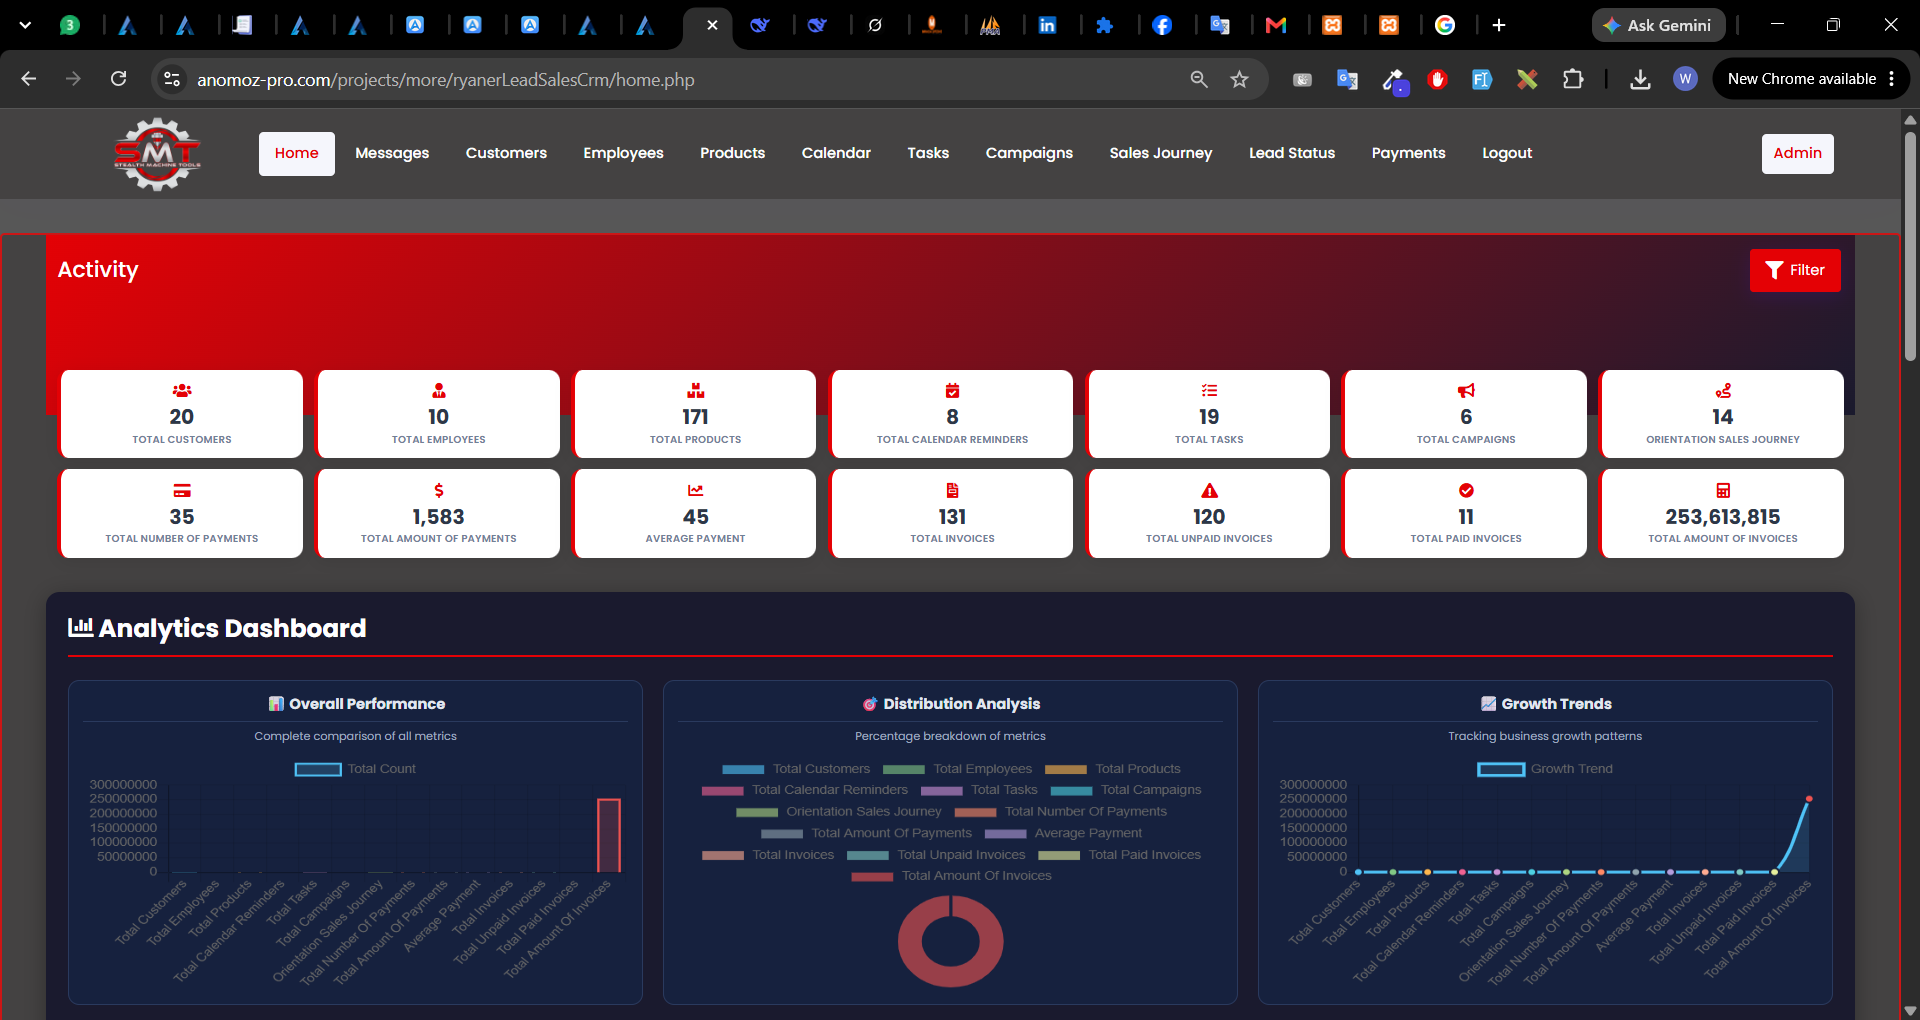This screenshot has height=1020, width=1920.
Task: Open the Messages page
Action: pos(392,153)
